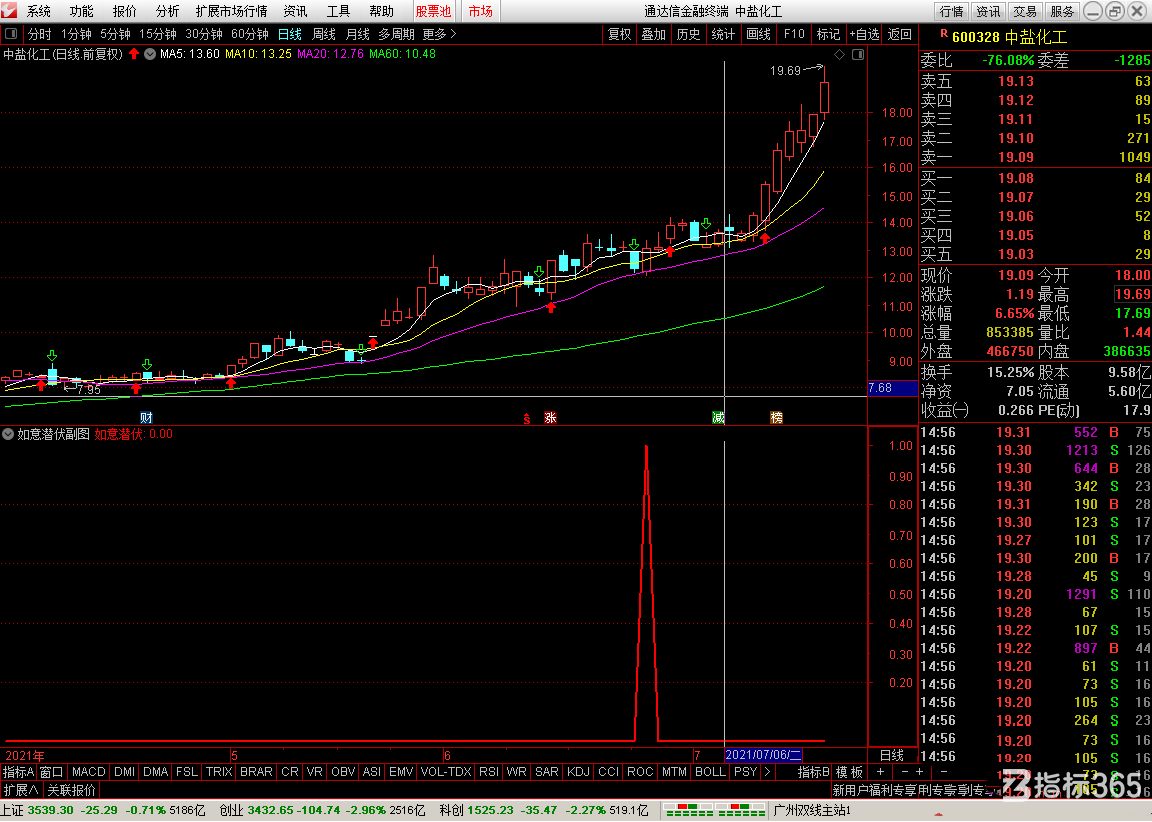
Task: Click the 行情 button in the title bar
Action: [x=951, y=11]
